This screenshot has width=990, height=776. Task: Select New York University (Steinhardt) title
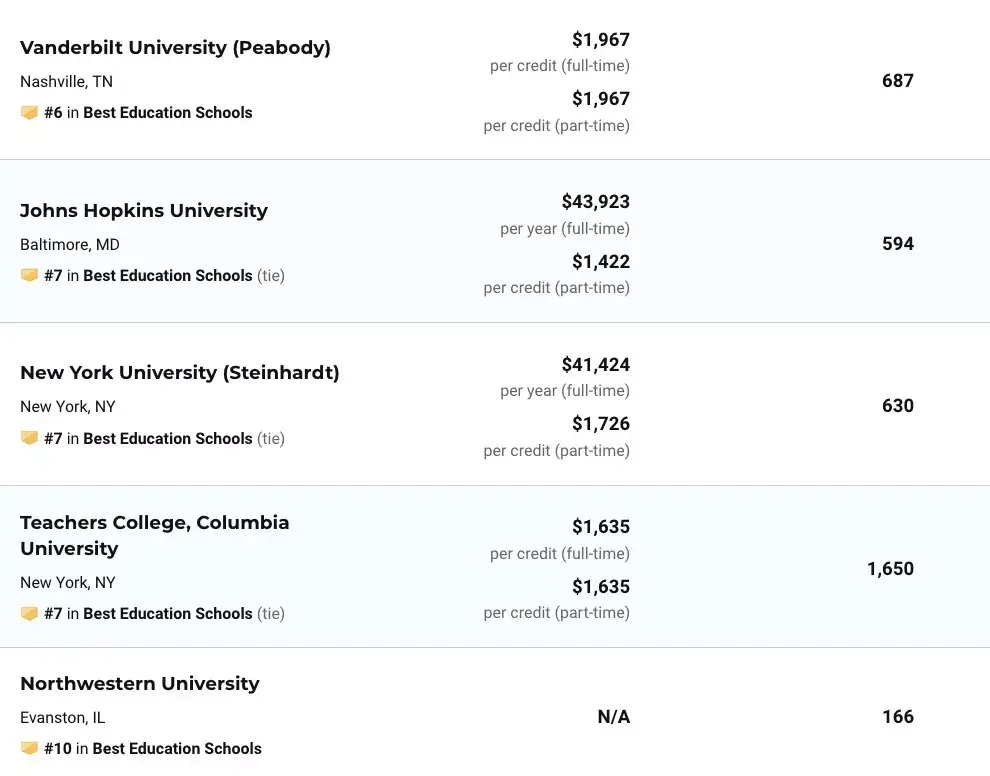tap(180, 372)
